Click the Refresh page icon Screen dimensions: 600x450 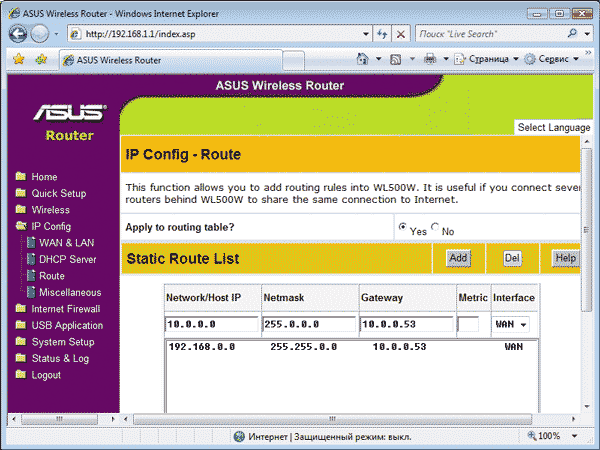(382, 34)
